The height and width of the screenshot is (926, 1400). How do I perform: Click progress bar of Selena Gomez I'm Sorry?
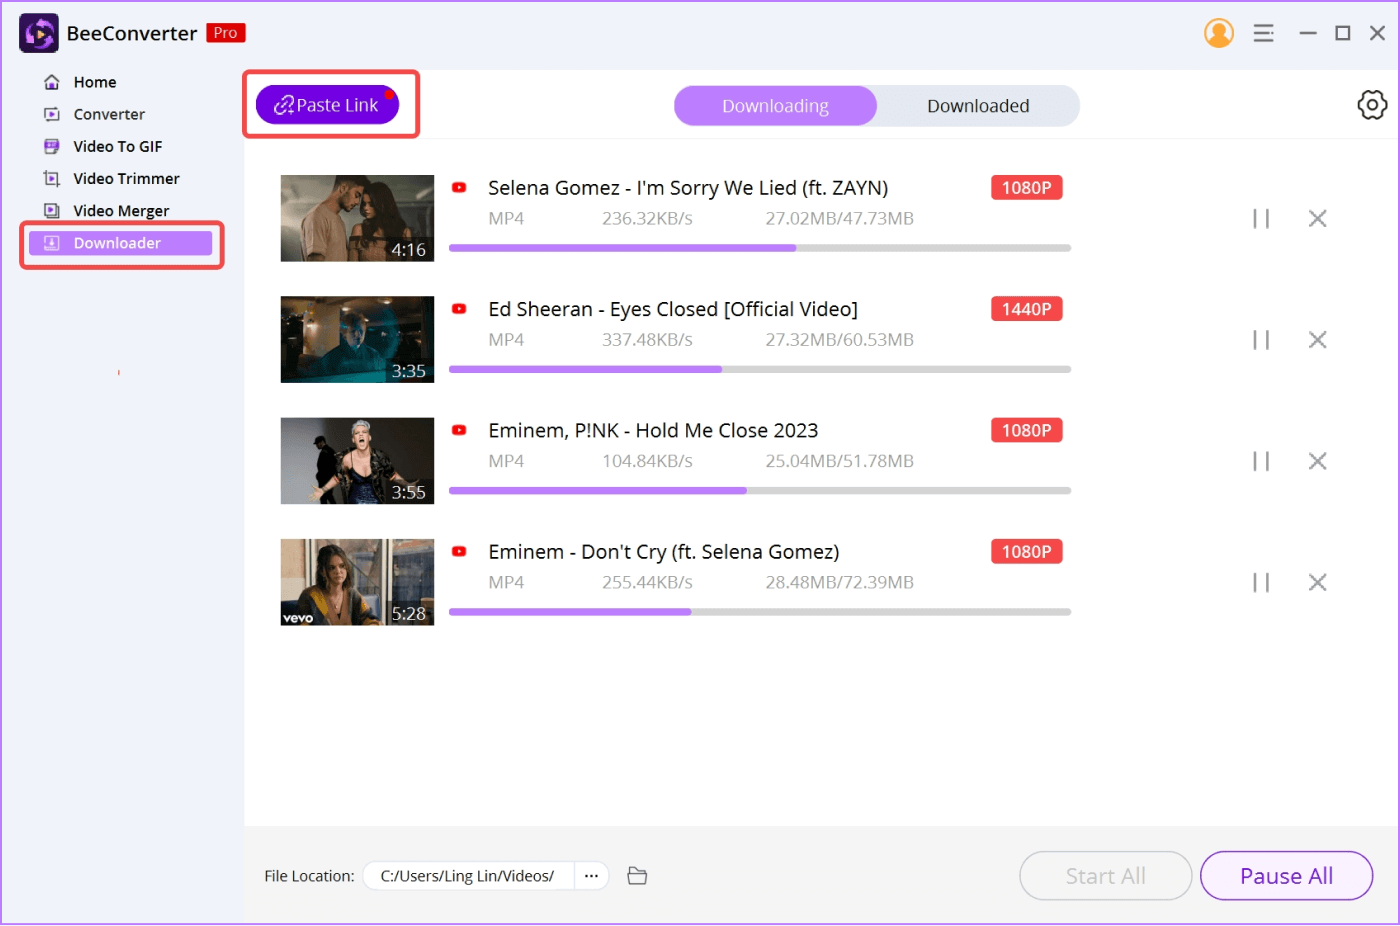pos(760,248)
